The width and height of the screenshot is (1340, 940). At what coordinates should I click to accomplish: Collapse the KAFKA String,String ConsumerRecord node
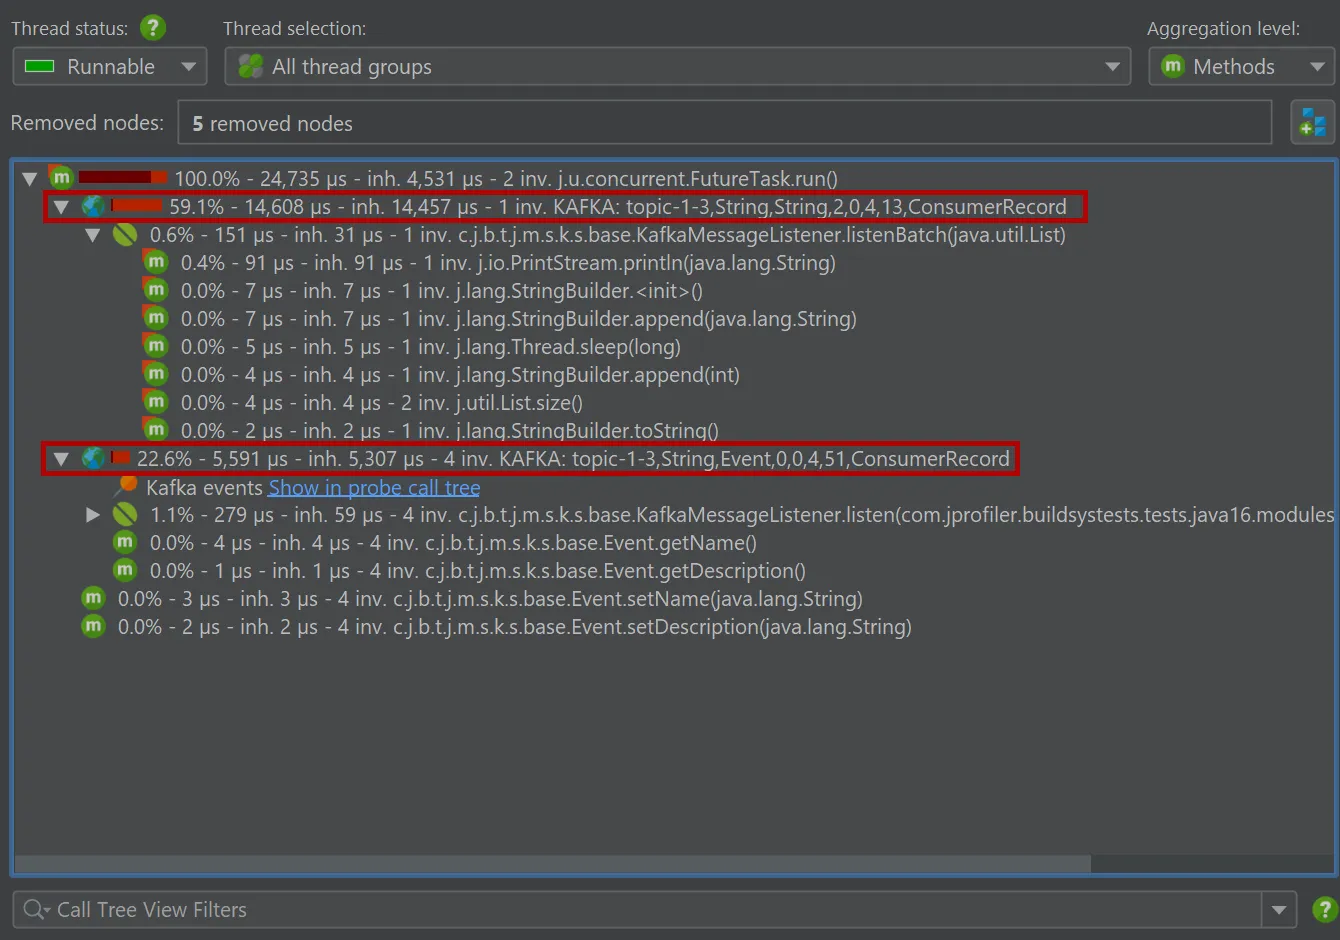tap(61, 207)
